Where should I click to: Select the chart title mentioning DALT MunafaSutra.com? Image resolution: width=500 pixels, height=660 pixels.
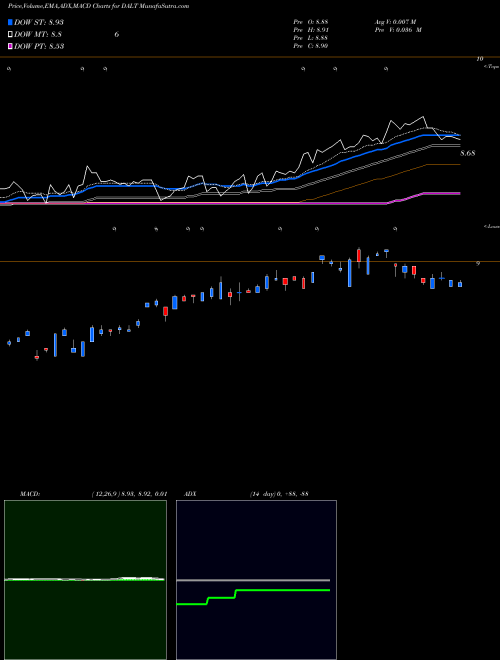tap(98, 6)
